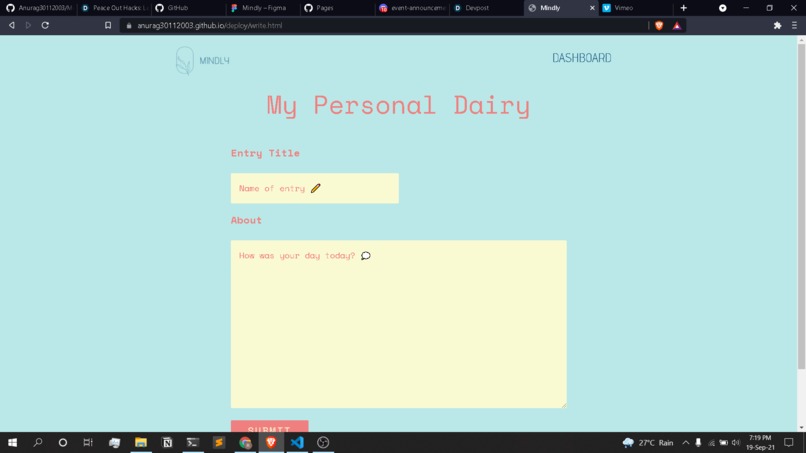Reload the current page
Viewport: 806px width, 453px height.
point(45,25)
